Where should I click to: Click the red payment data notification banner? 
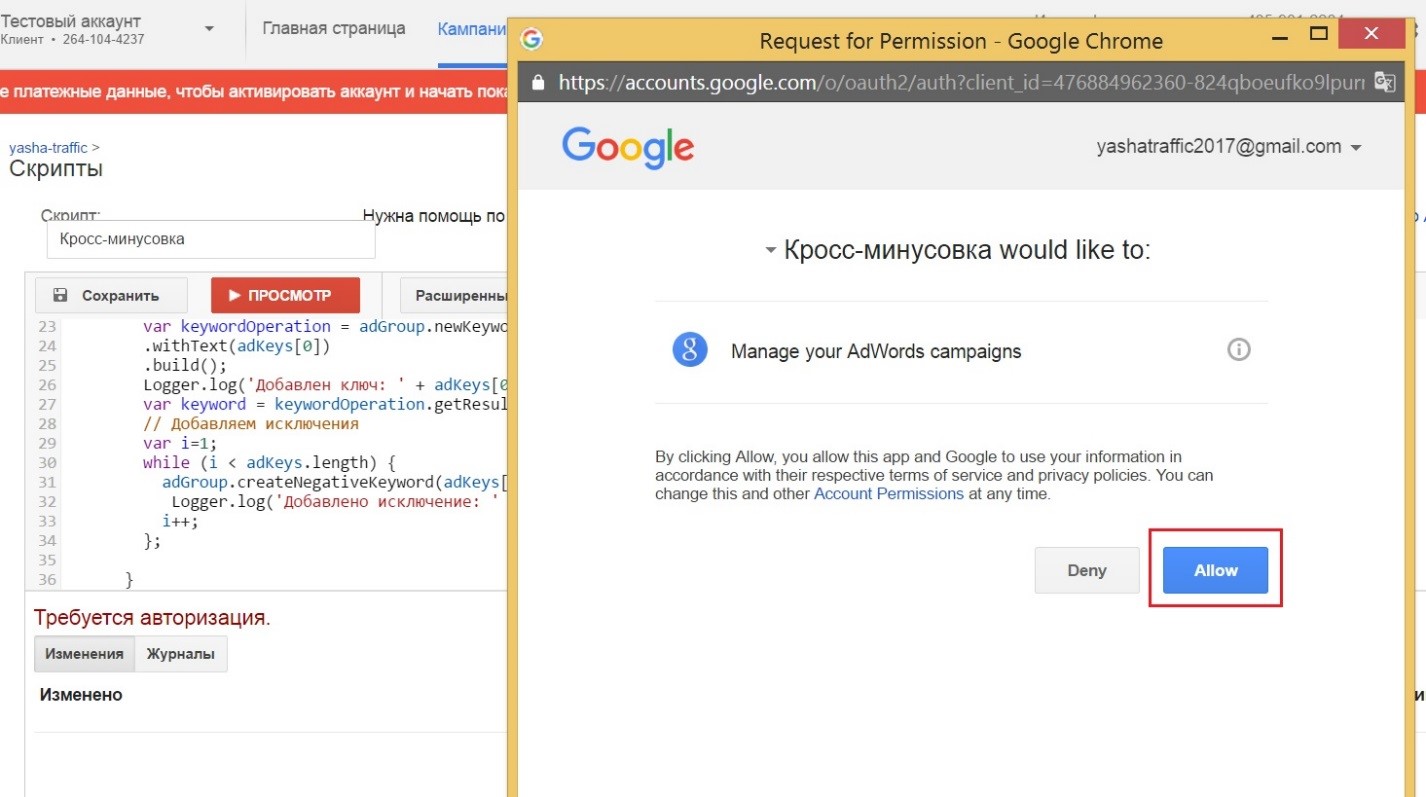tap(254, 92)
